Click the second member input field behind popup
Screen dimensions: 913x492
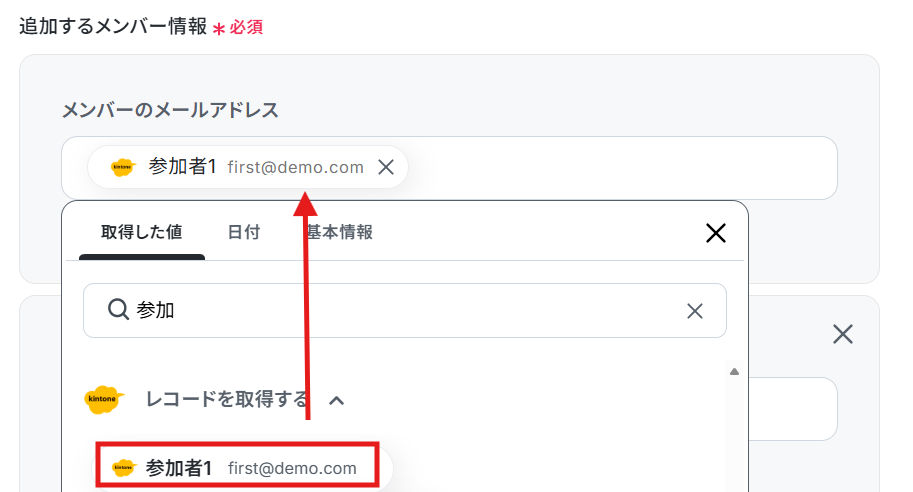coord(793,409)
